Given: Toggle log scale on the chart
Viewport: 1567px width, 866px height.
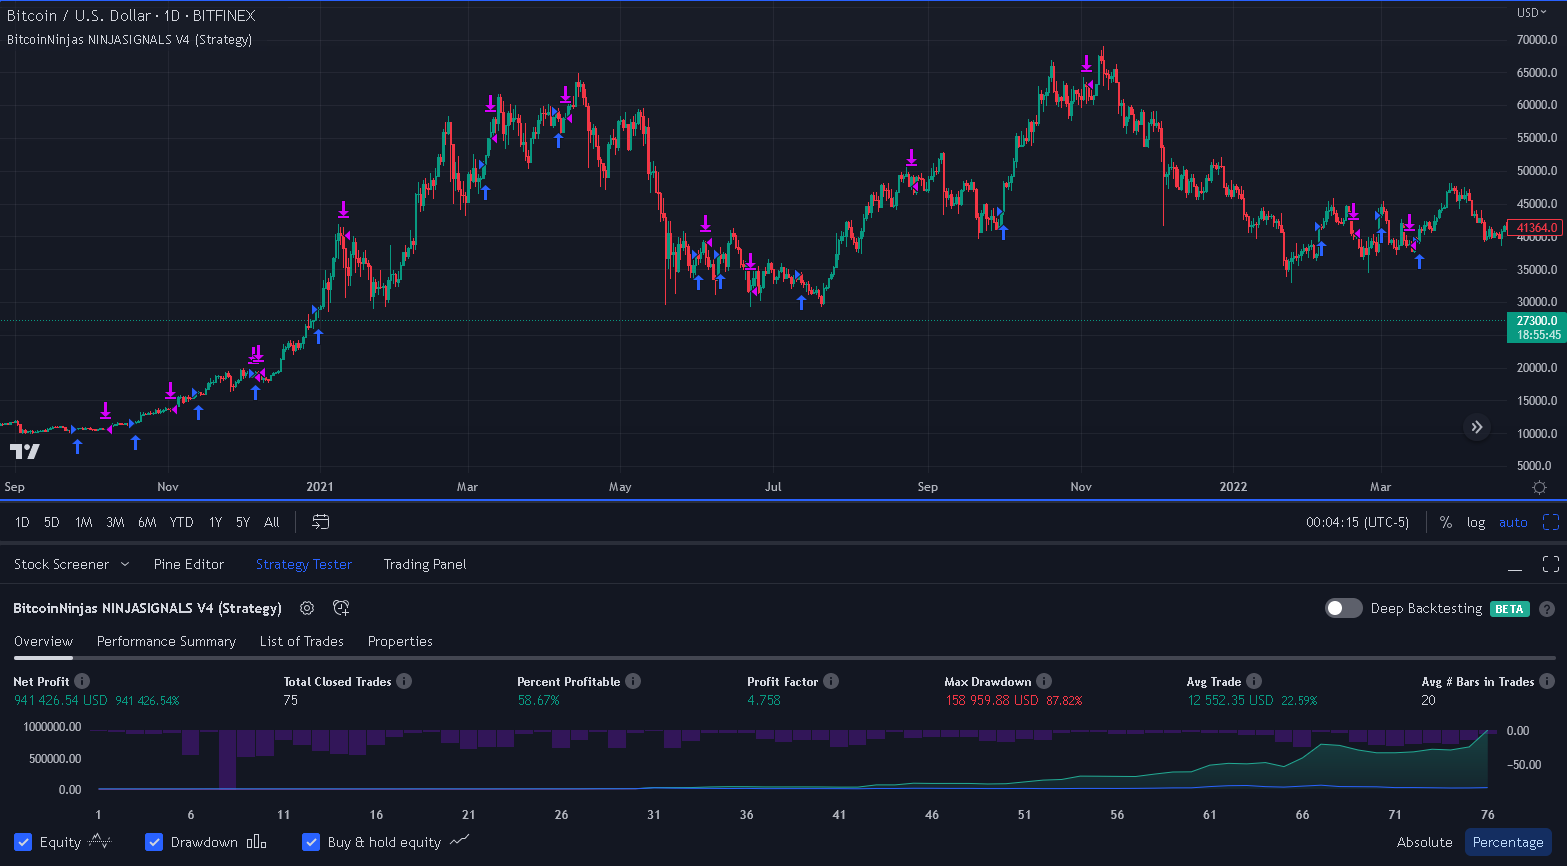Looking at the screenshot, I should (x=1476, y=522).
